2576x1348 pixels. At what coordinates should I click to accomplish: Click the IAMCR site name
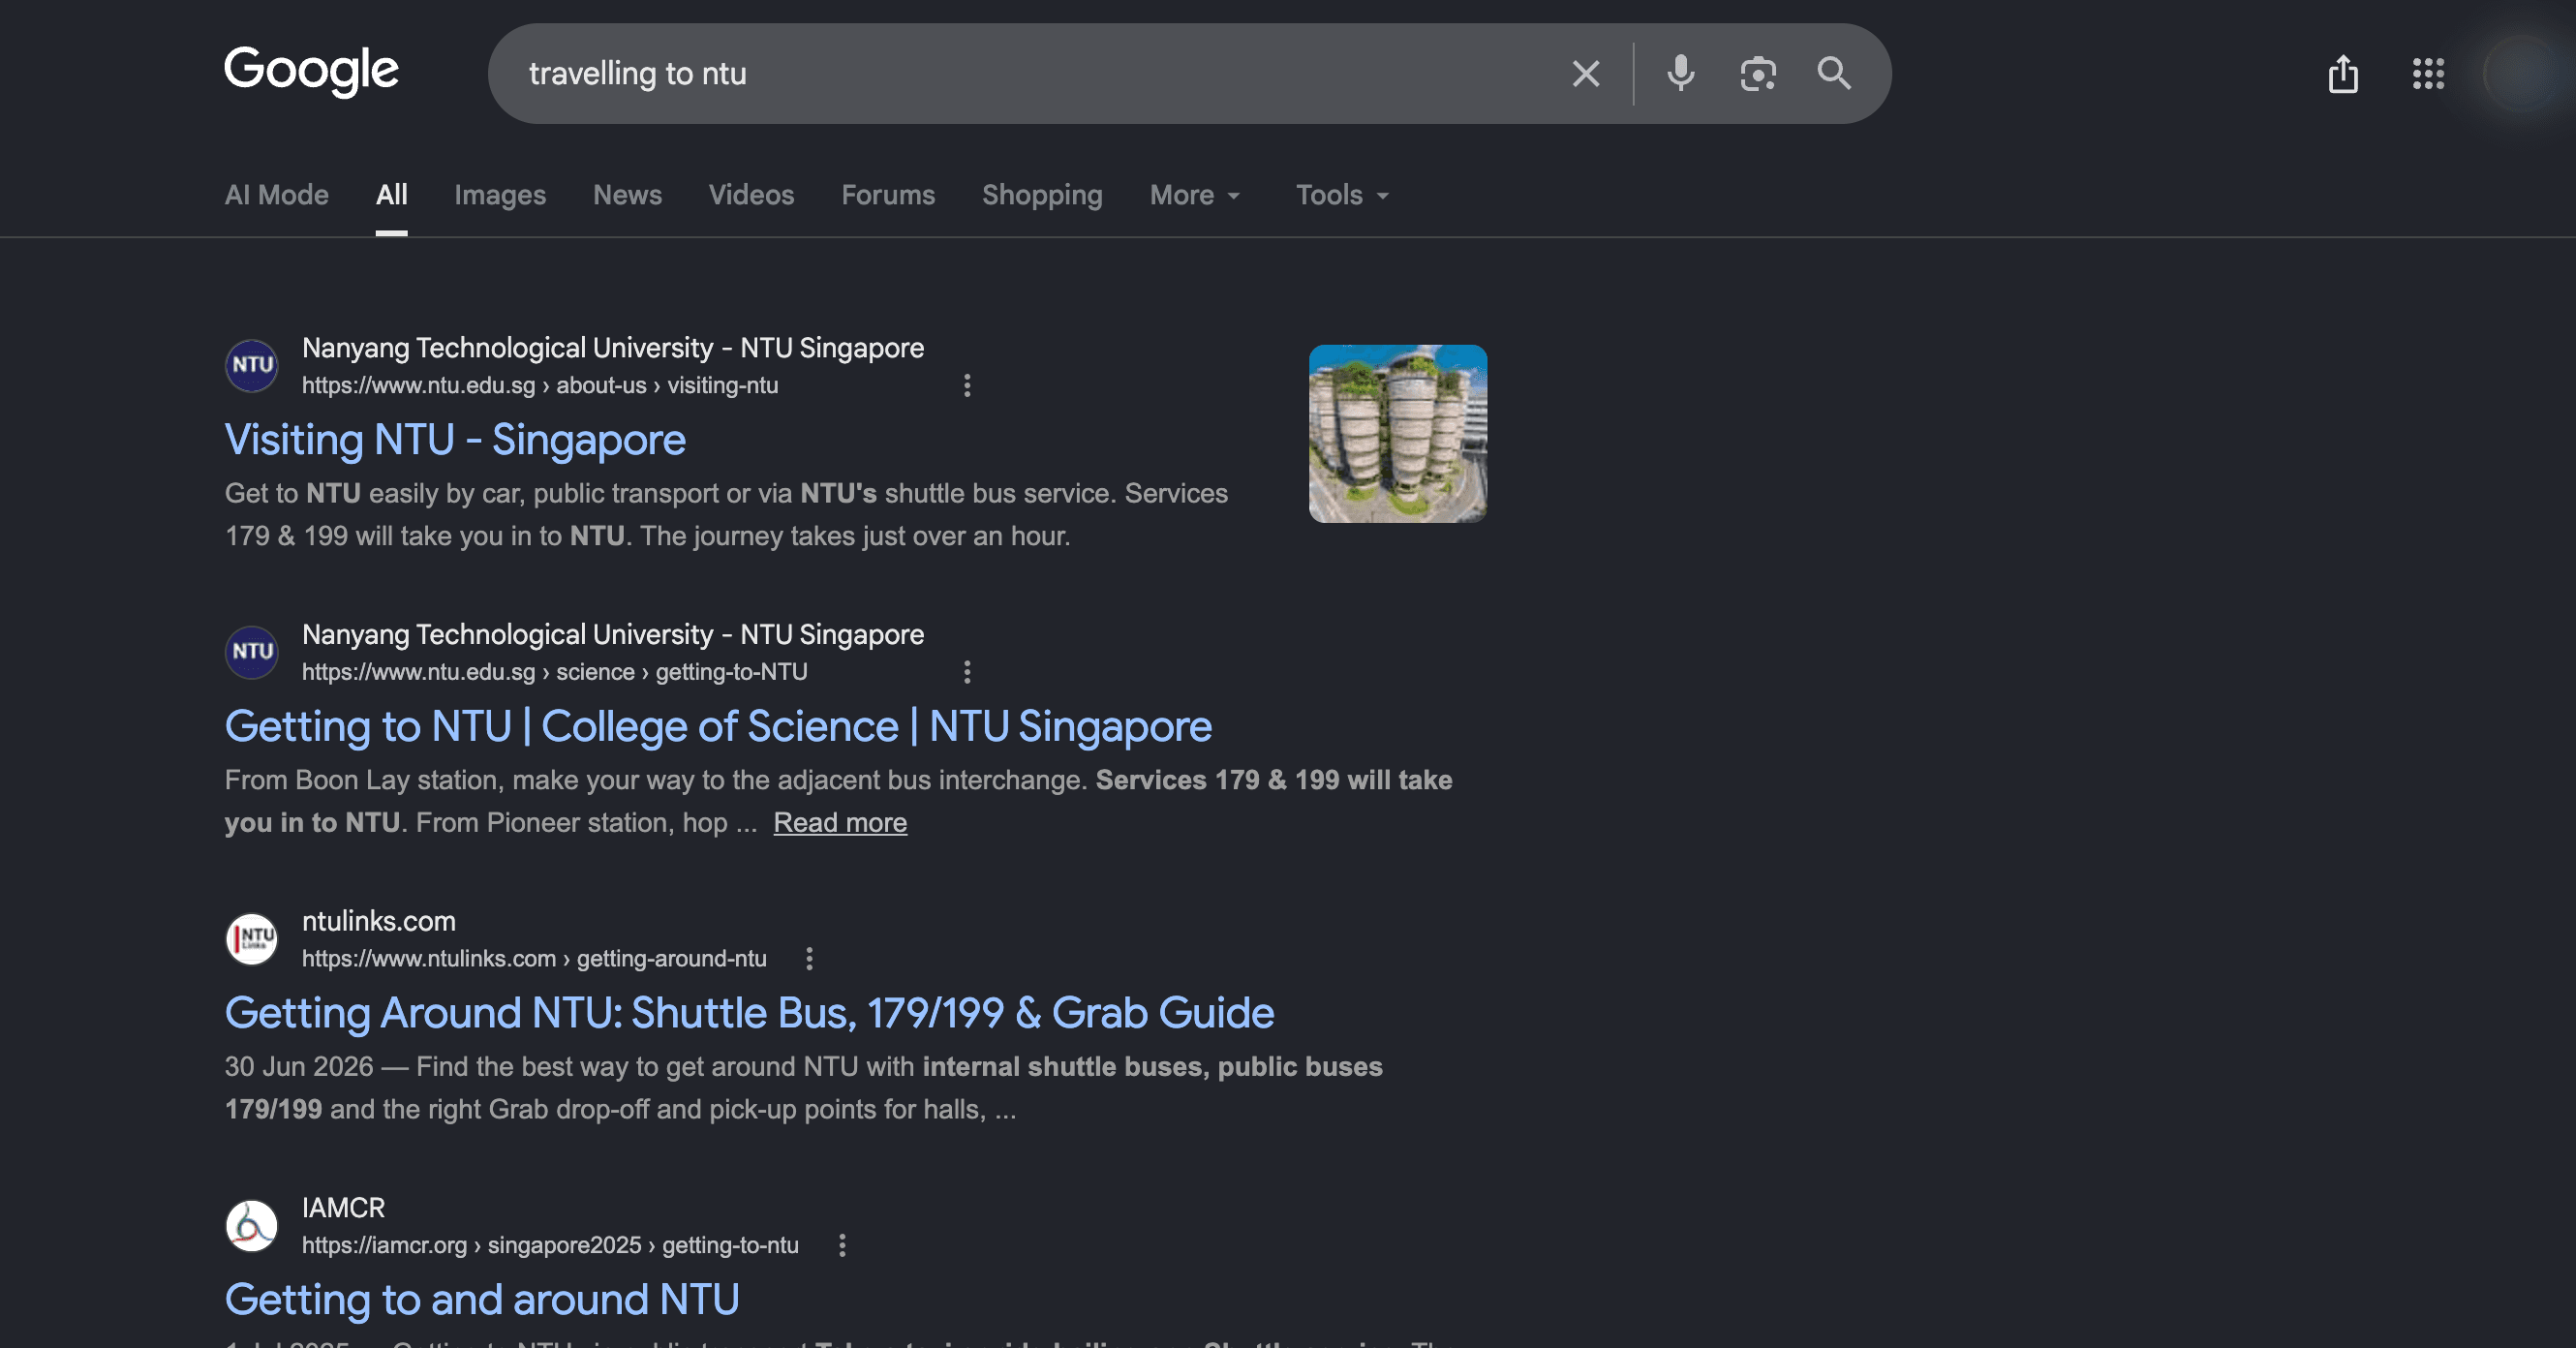(x=343, y=1208)
